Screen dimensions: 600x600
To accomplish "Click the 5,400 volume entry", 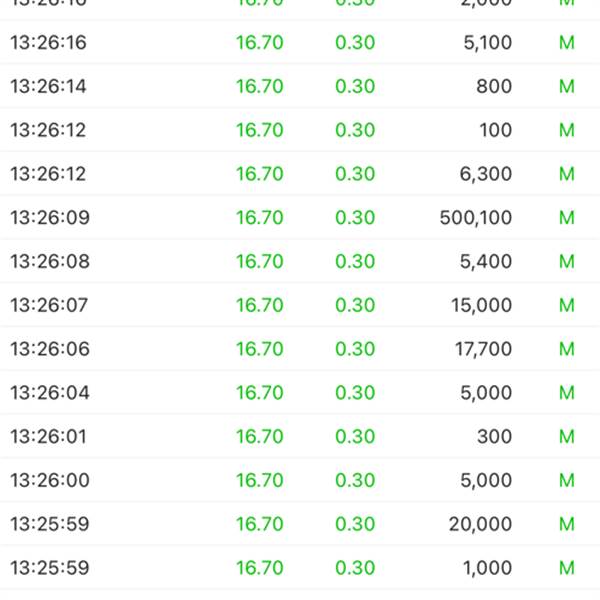I will [x=485, y=262].
